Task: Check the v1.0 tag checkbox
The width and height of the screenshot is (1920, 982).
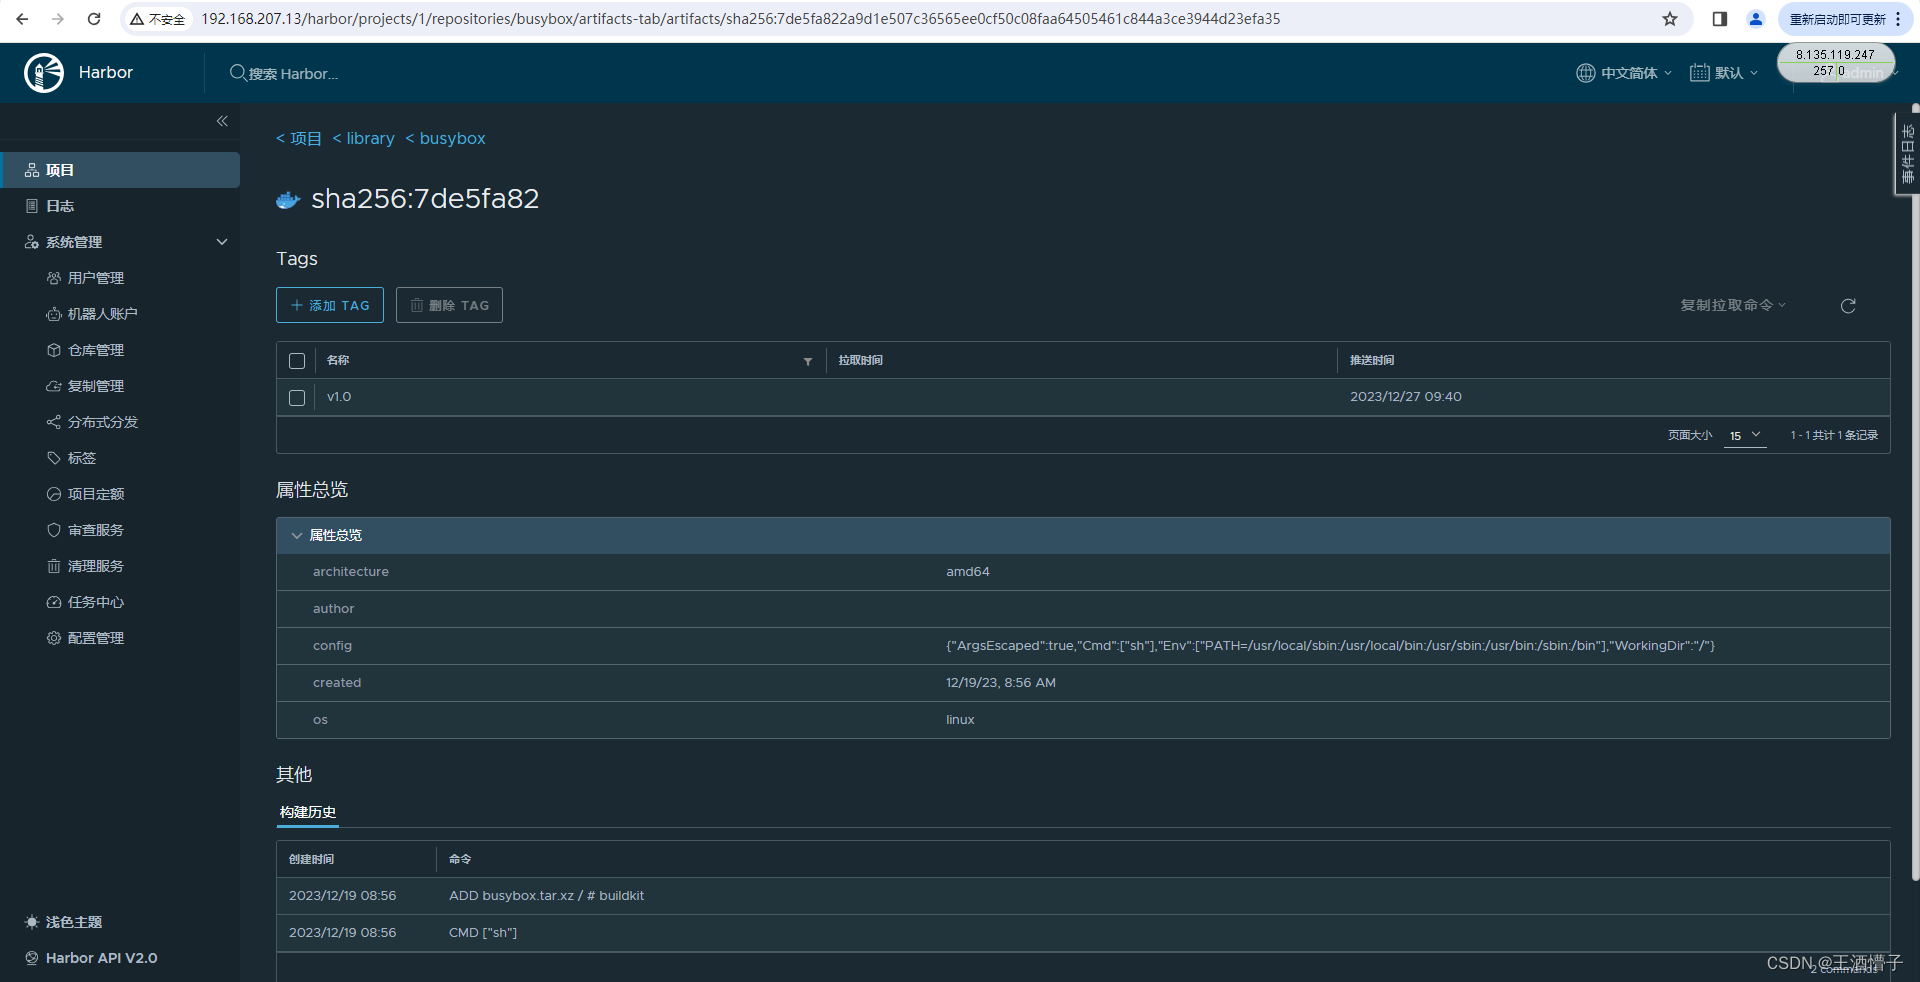Action: [297, 398]
